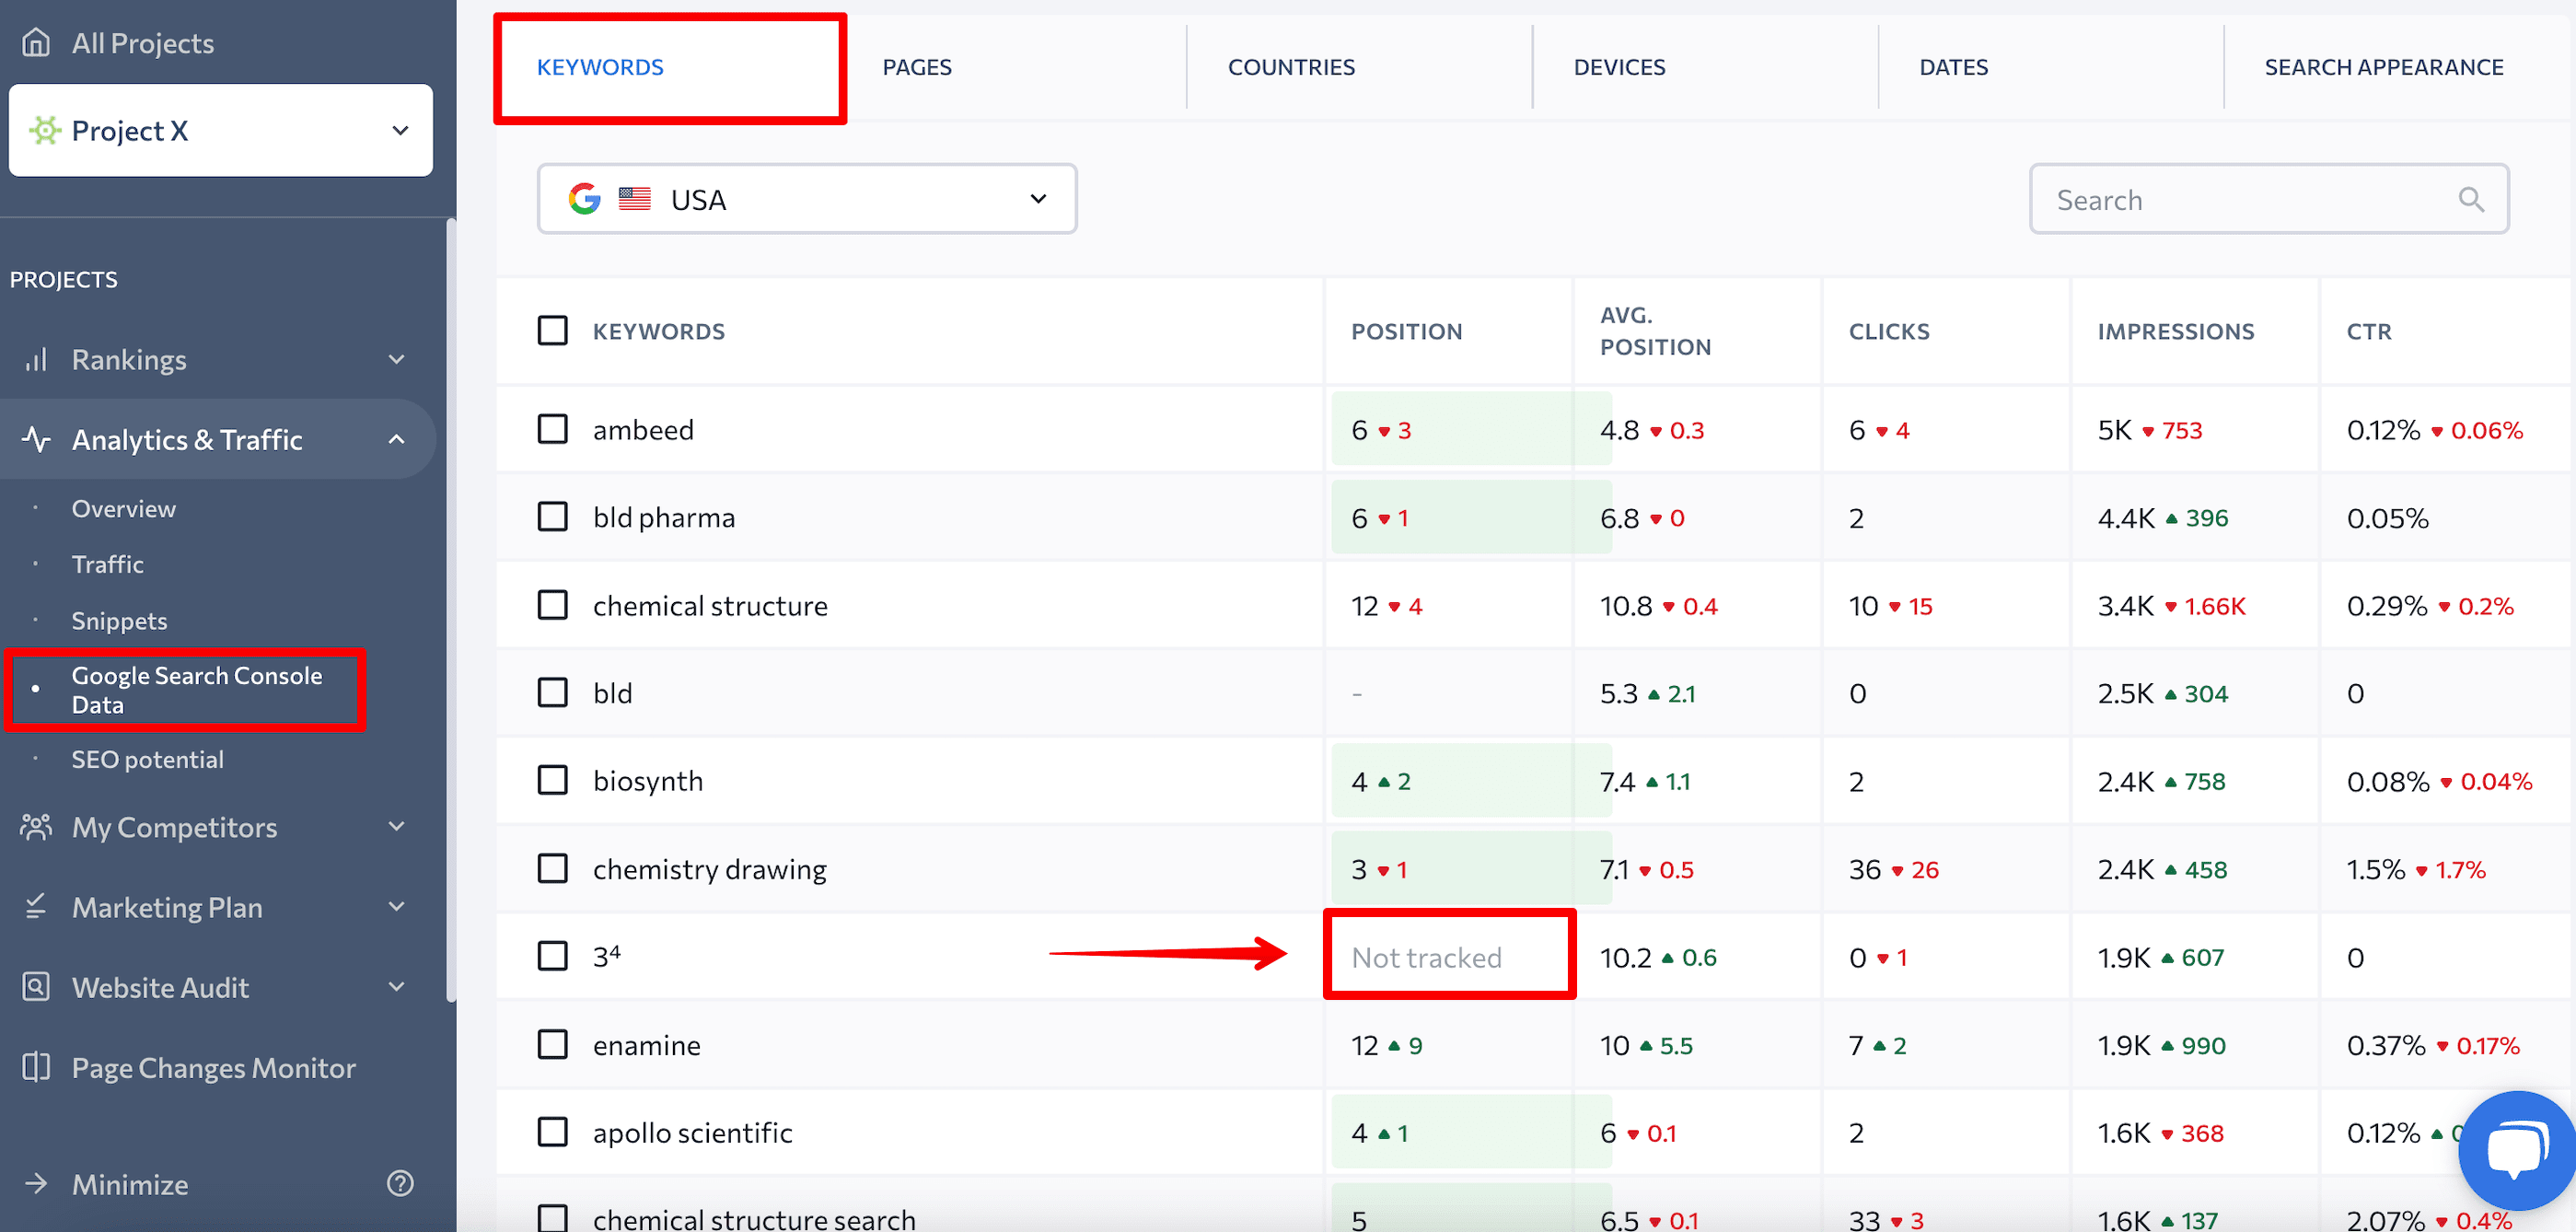This screenshot has height=1232, width=2576.
Task: Click the Page Changes Monitor icon
Action: 36,1067
